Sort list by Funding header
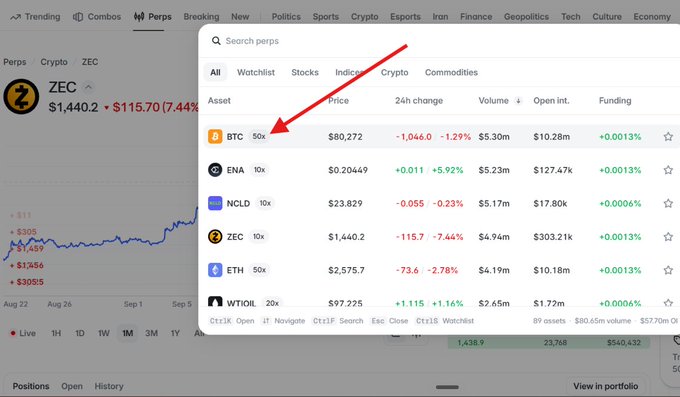Screen dimensions: 680x397 [615, 101]
